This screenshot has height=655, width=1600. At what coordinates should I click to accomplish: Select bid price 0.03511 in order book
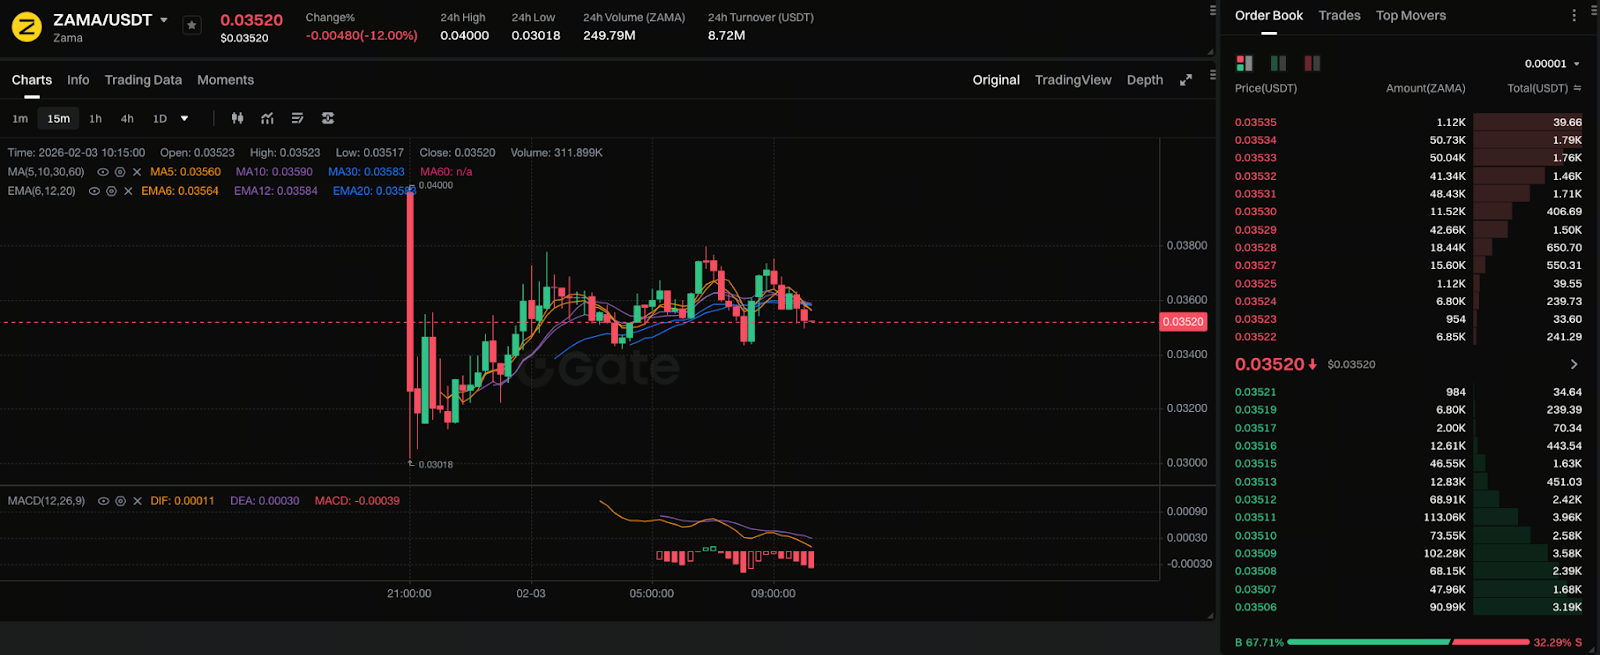click(1256, 517)
